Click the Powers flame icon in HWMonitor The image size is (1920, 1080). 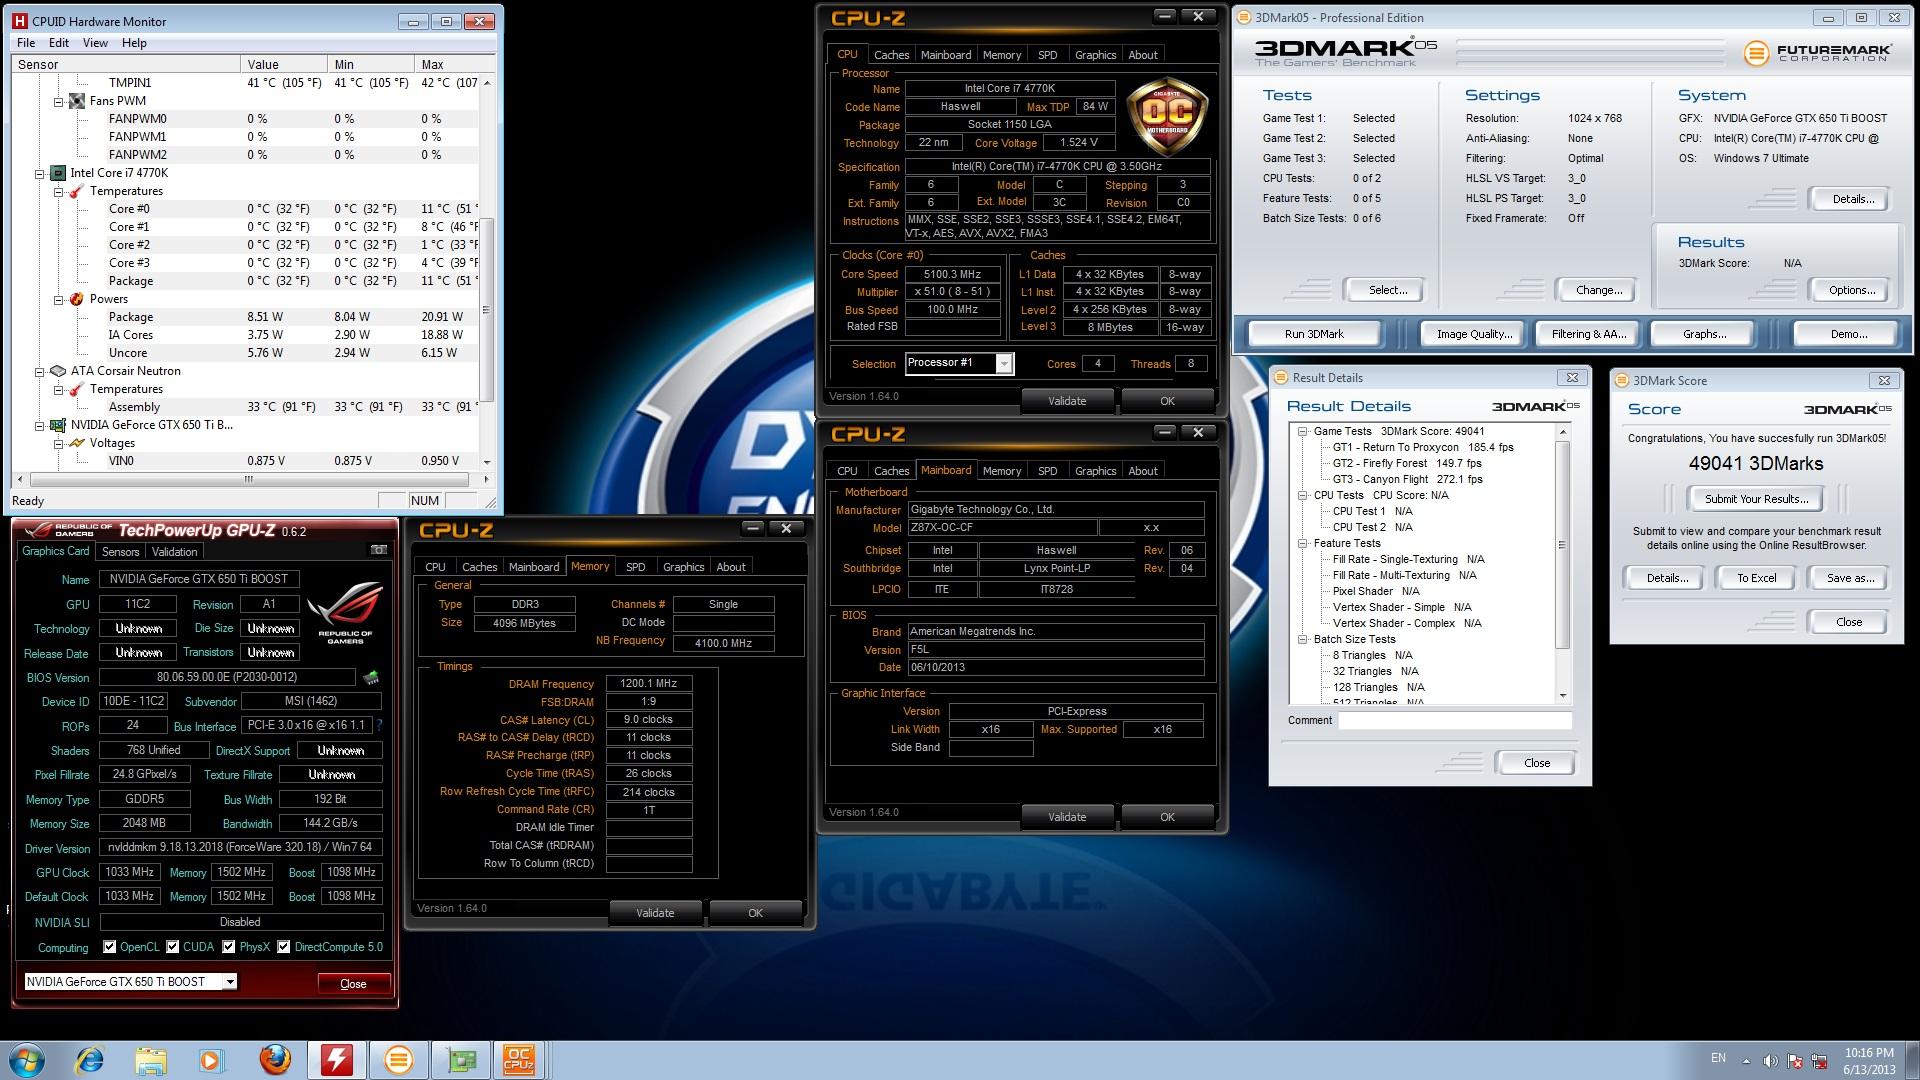77,299
